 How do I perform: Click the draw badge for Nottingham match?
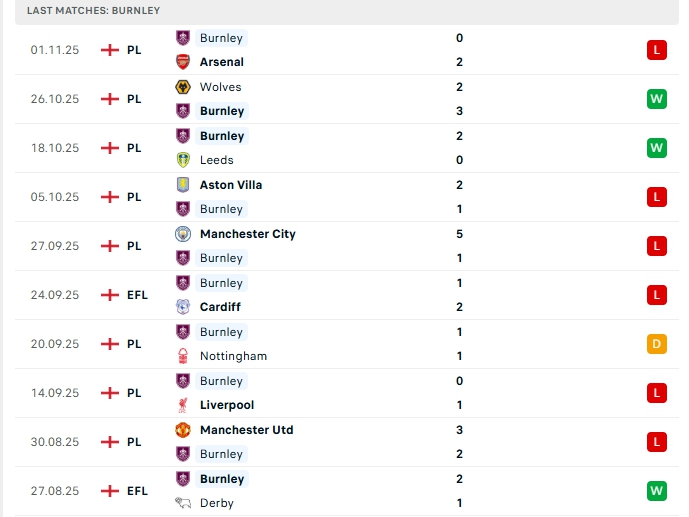click(656, 344)
